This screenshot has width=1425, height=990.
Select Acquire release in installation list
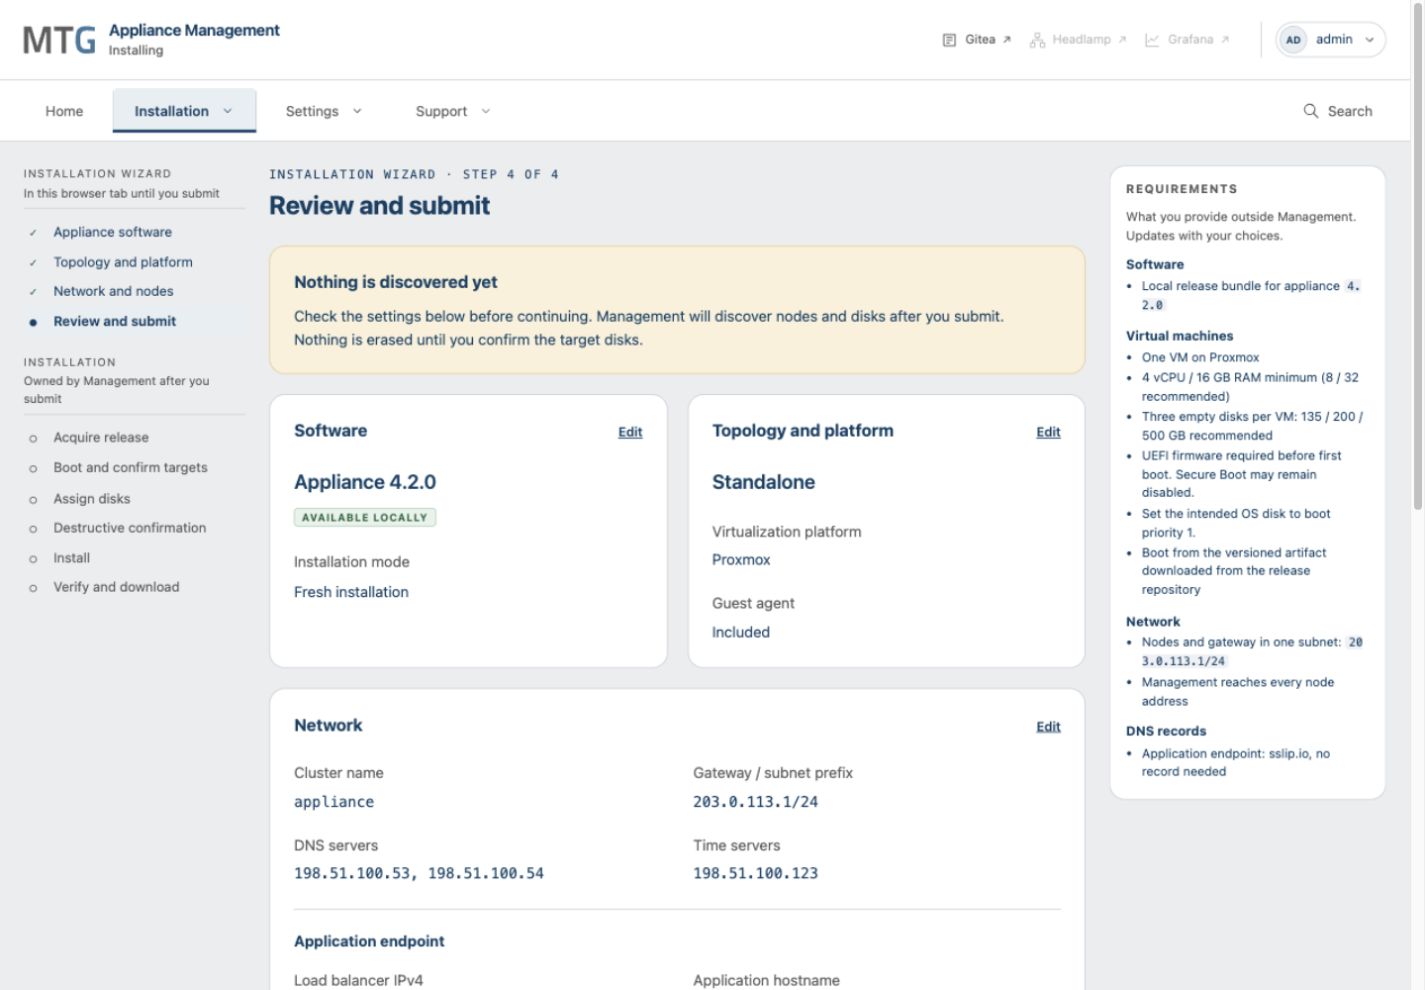pyautogui.click(x=101, y=437)
